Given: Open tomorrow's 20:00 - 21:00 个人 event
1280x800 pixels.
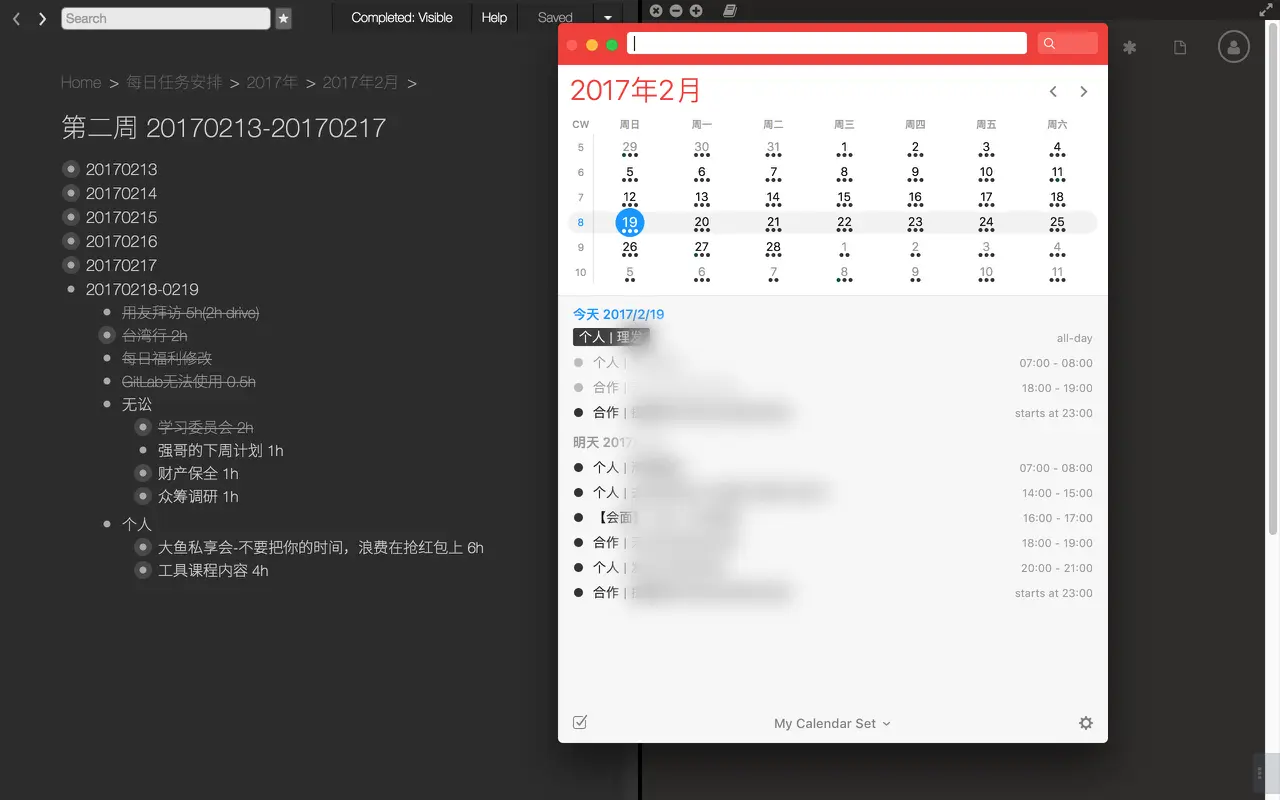Looking at the screenshot, I should [833, 568].
